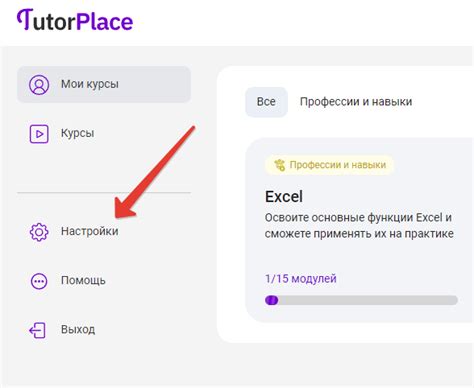The height and width of the screenshot is (388, 474).
Task: Click the gear icon for Настройки
Action: (39, 232)
